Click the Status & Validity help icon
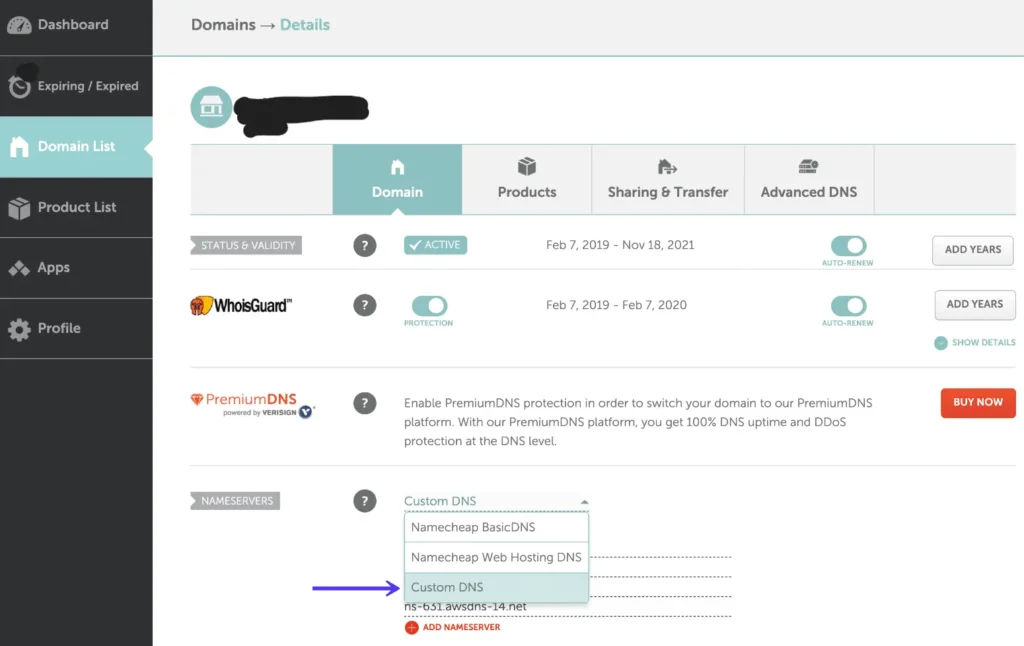This screenshot has height=646, width=1024. coord(365,245)
